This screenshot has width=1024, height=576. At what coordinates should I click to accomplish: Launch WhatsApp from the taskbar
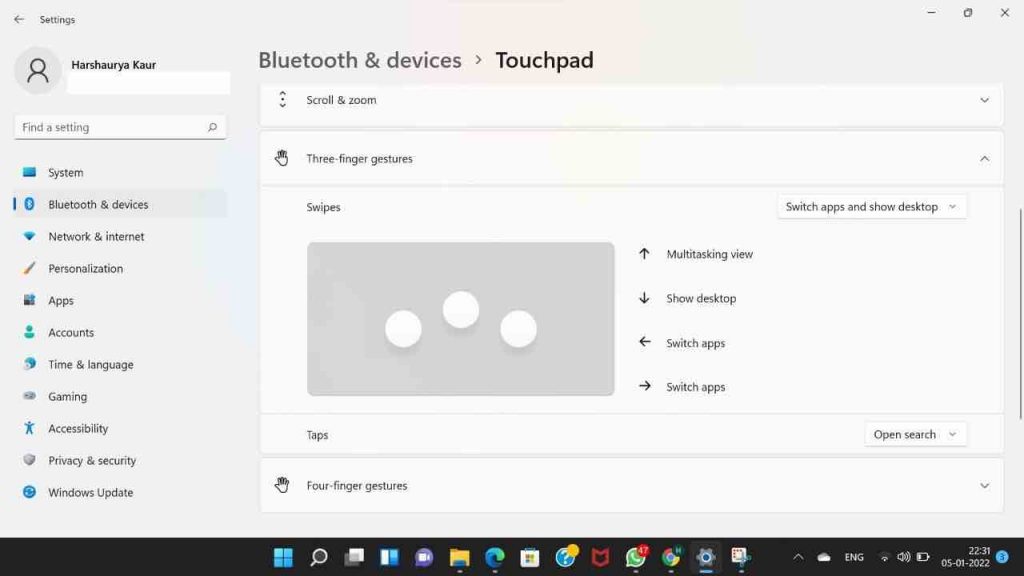click(634, 558)
